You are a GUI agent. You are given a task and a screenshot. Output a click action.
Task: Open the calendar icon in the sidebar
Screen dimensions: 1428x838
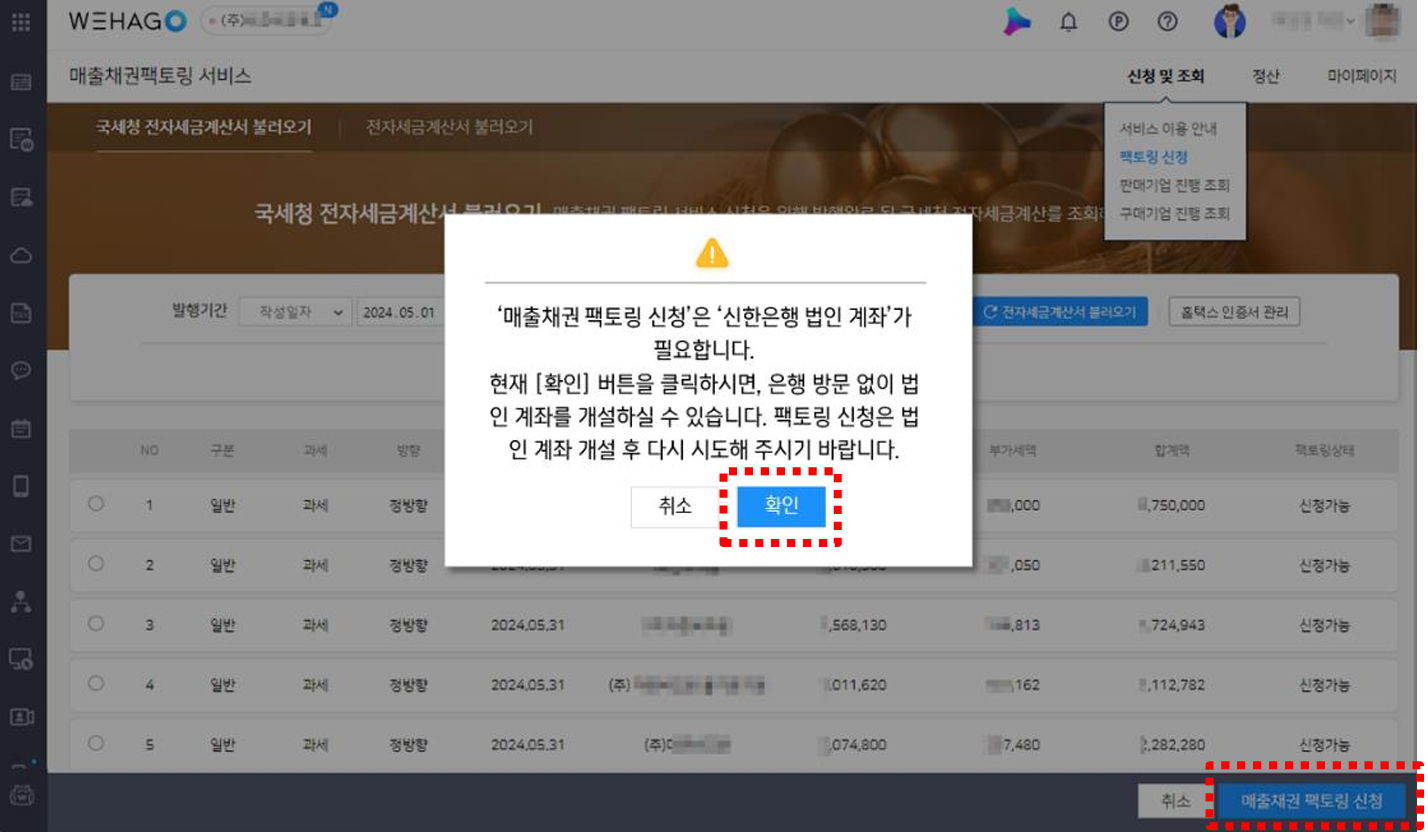(x=22, y=427)
